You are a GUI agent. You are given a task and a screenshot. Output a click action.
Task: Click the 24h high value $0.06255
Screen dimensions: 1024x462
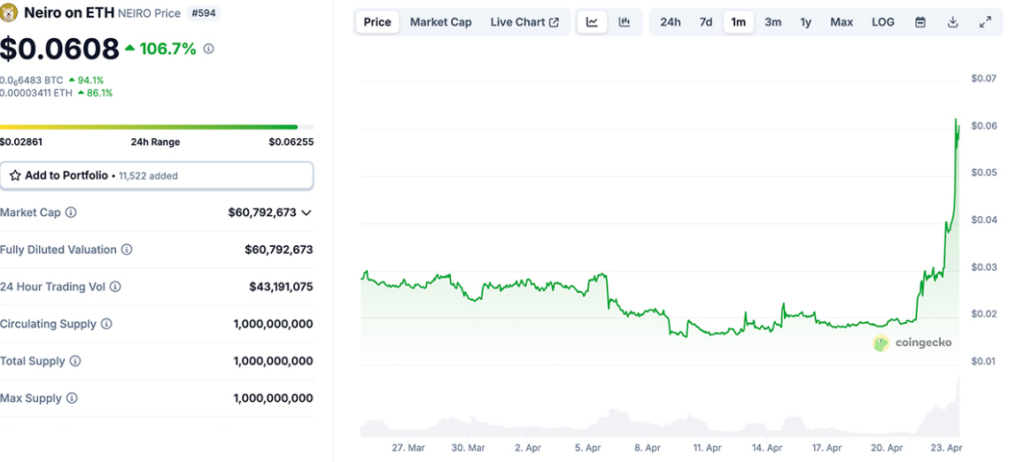[291, 142]
